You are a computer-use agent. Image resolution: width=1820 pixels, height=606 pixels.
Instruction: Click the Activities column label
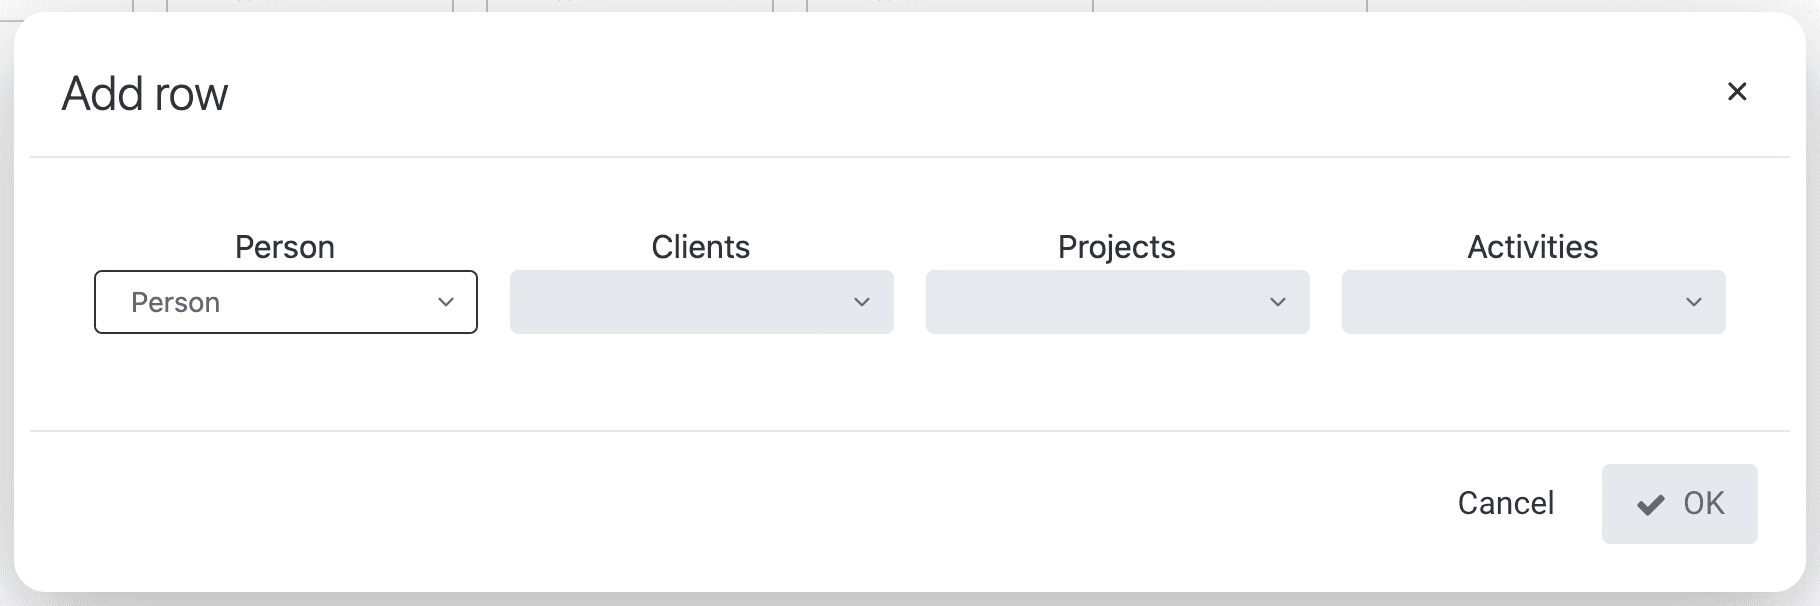point(1532,247)
